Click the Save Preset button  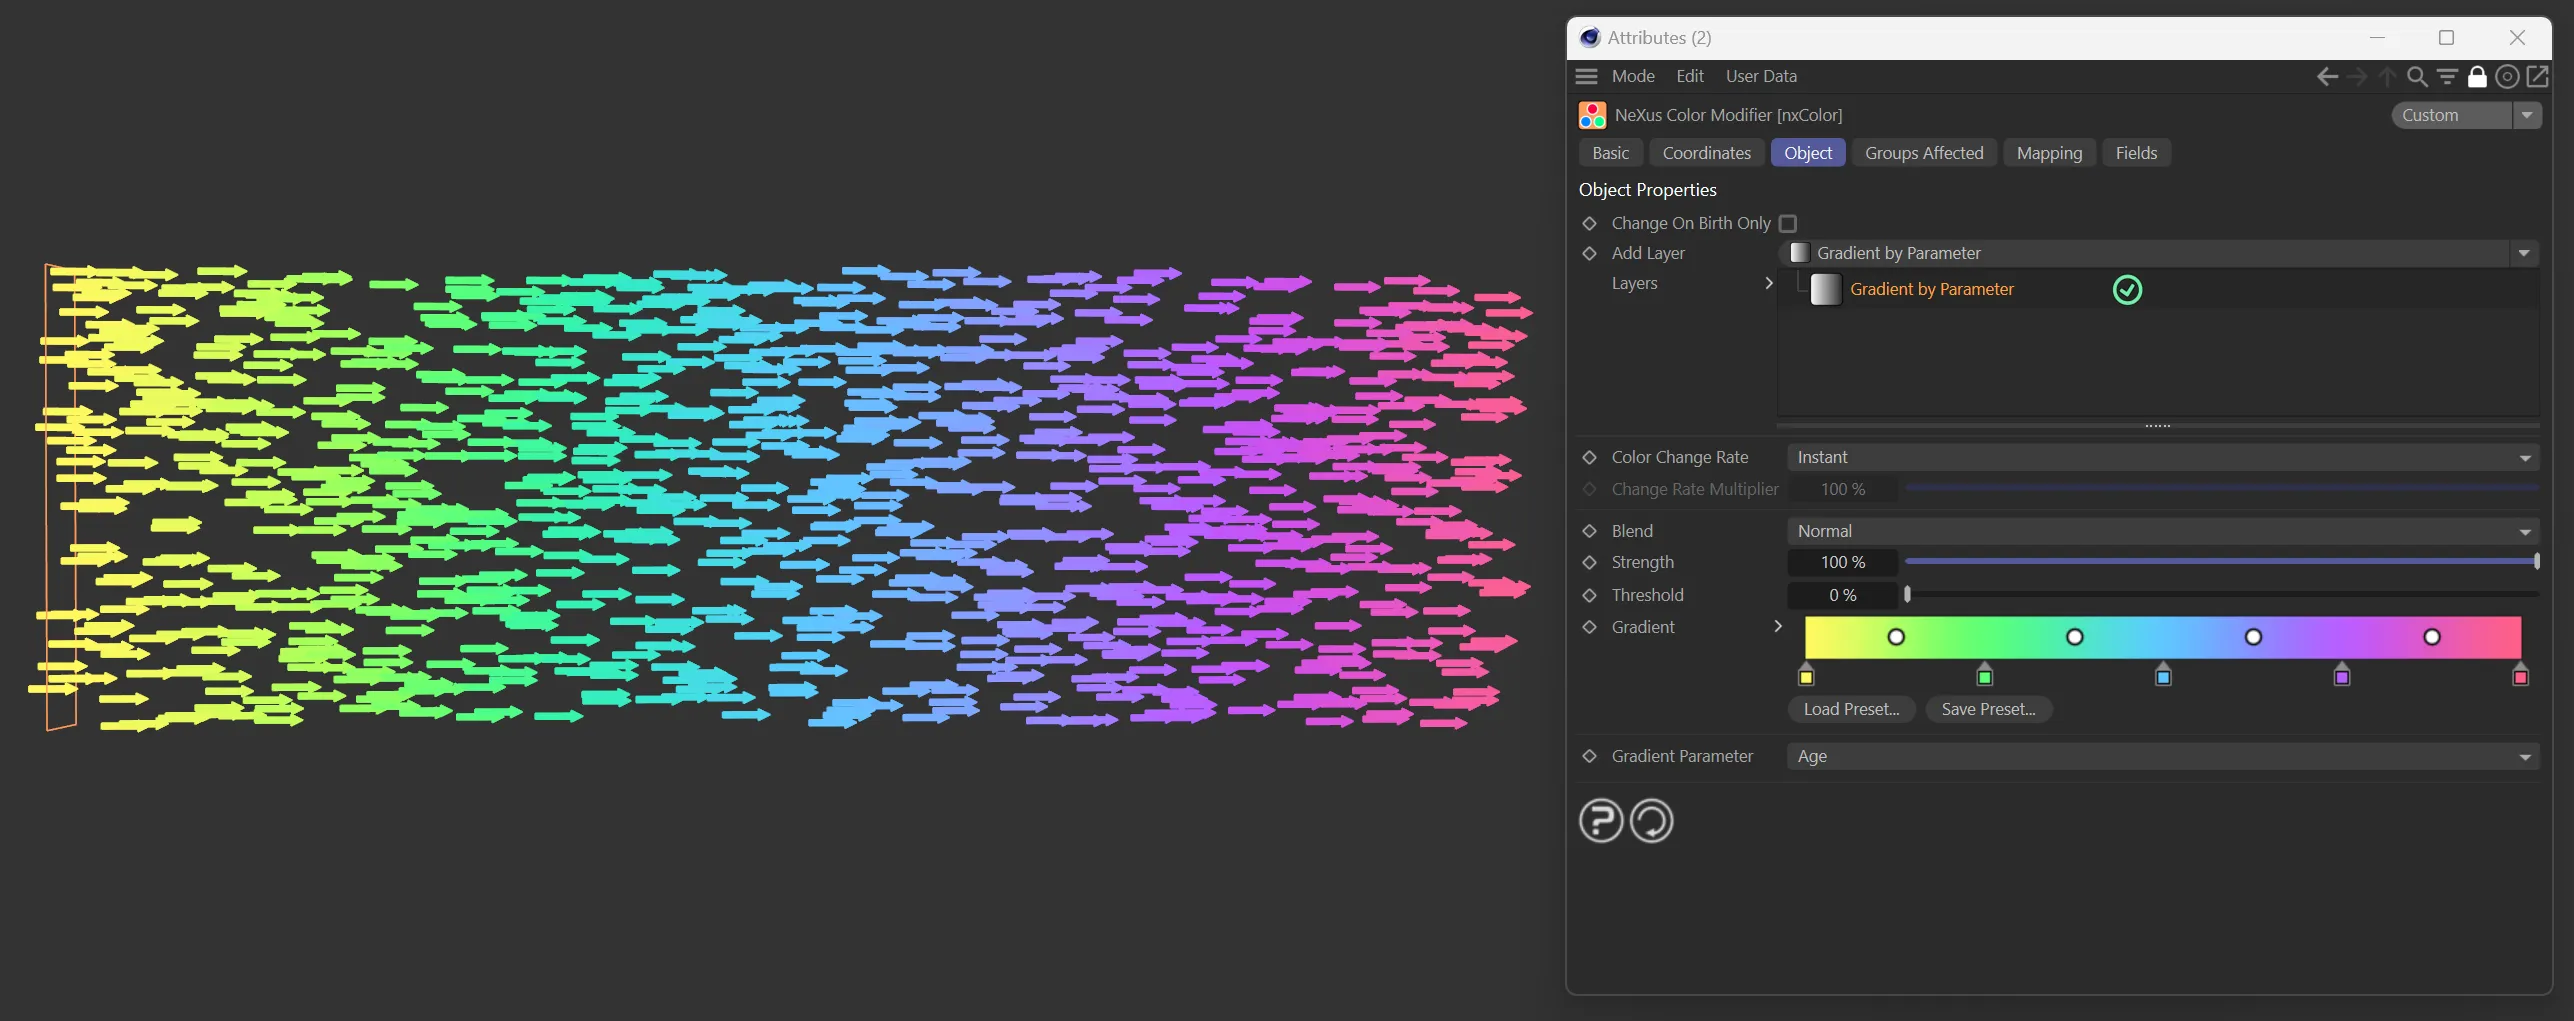(1987, 709)
